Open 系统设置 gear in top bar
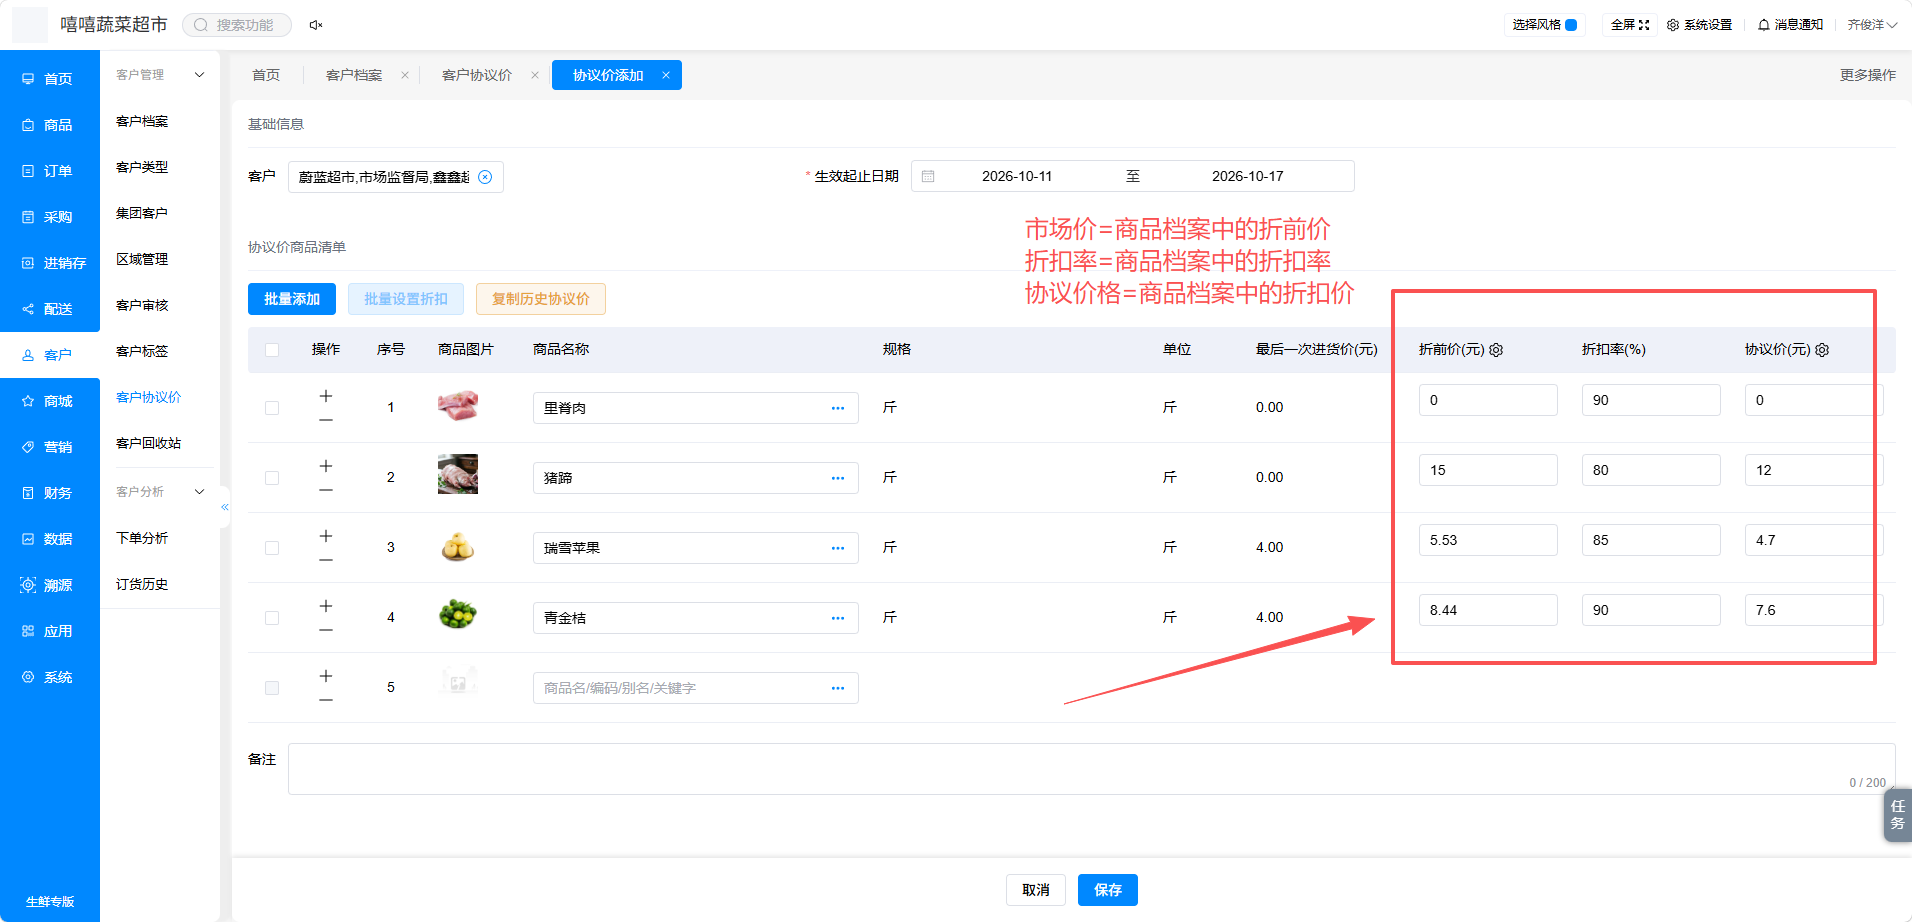The height and width of the screenshot is (922, 1912). click(1673, 25)
